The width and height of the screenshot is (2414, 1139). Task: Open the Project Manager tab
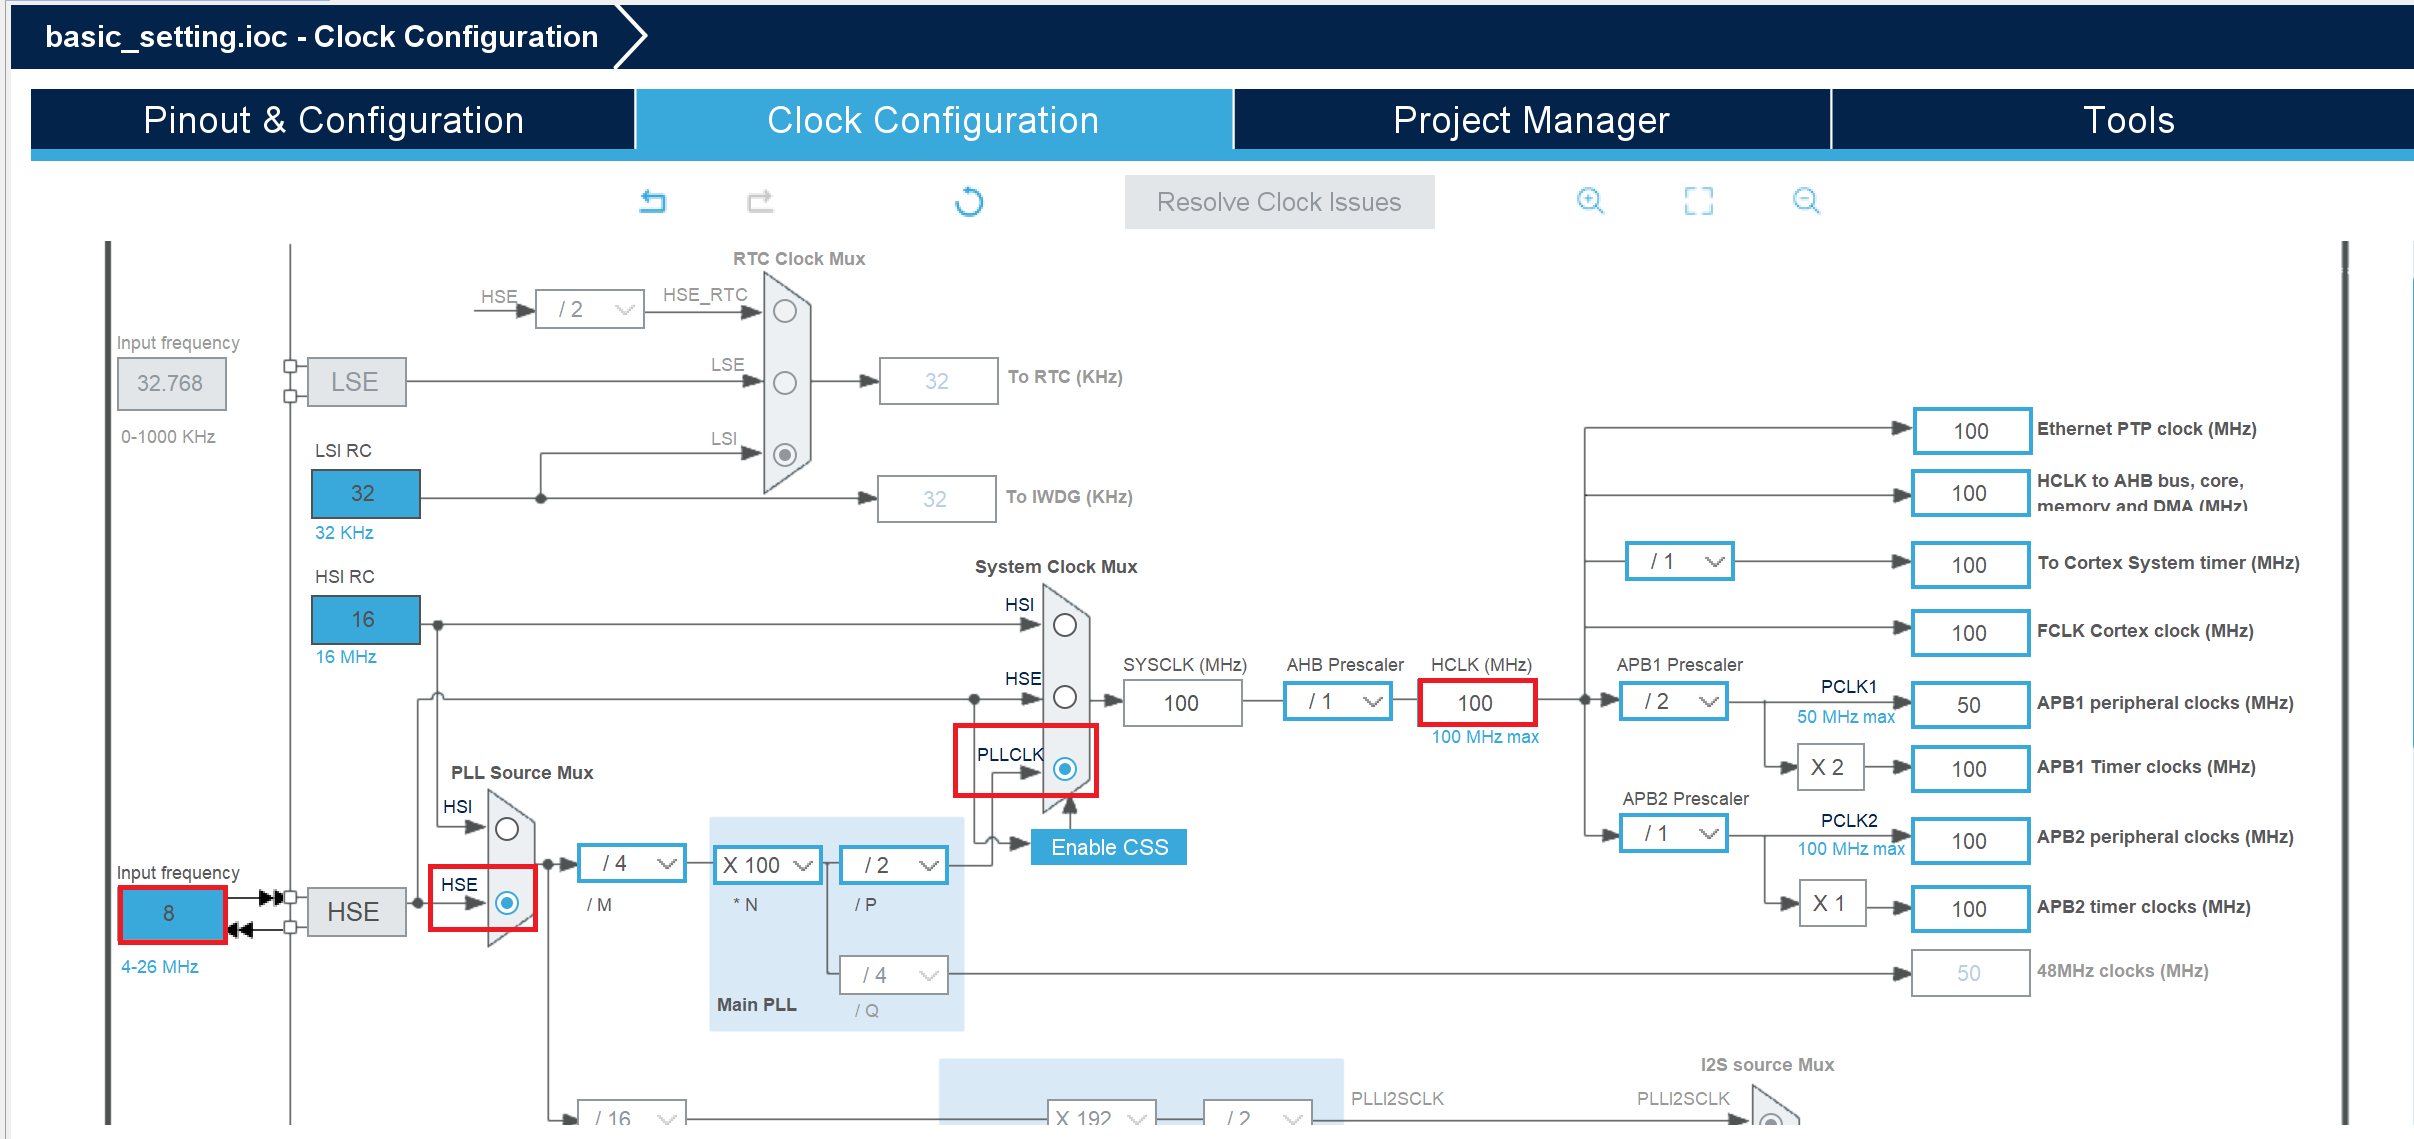[1531, 120]
